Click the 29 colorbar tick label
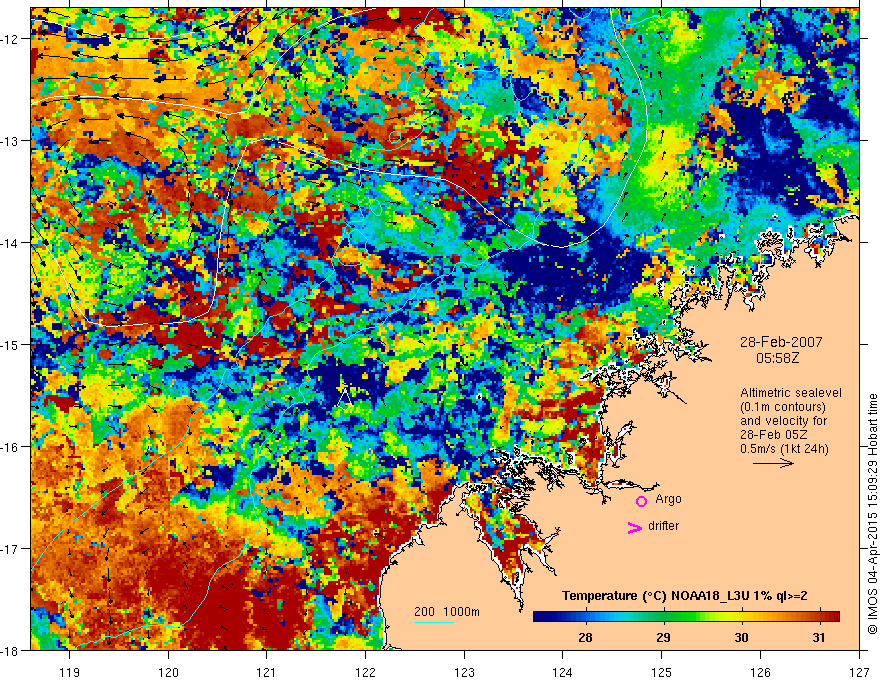 click(x=663, y=637)
